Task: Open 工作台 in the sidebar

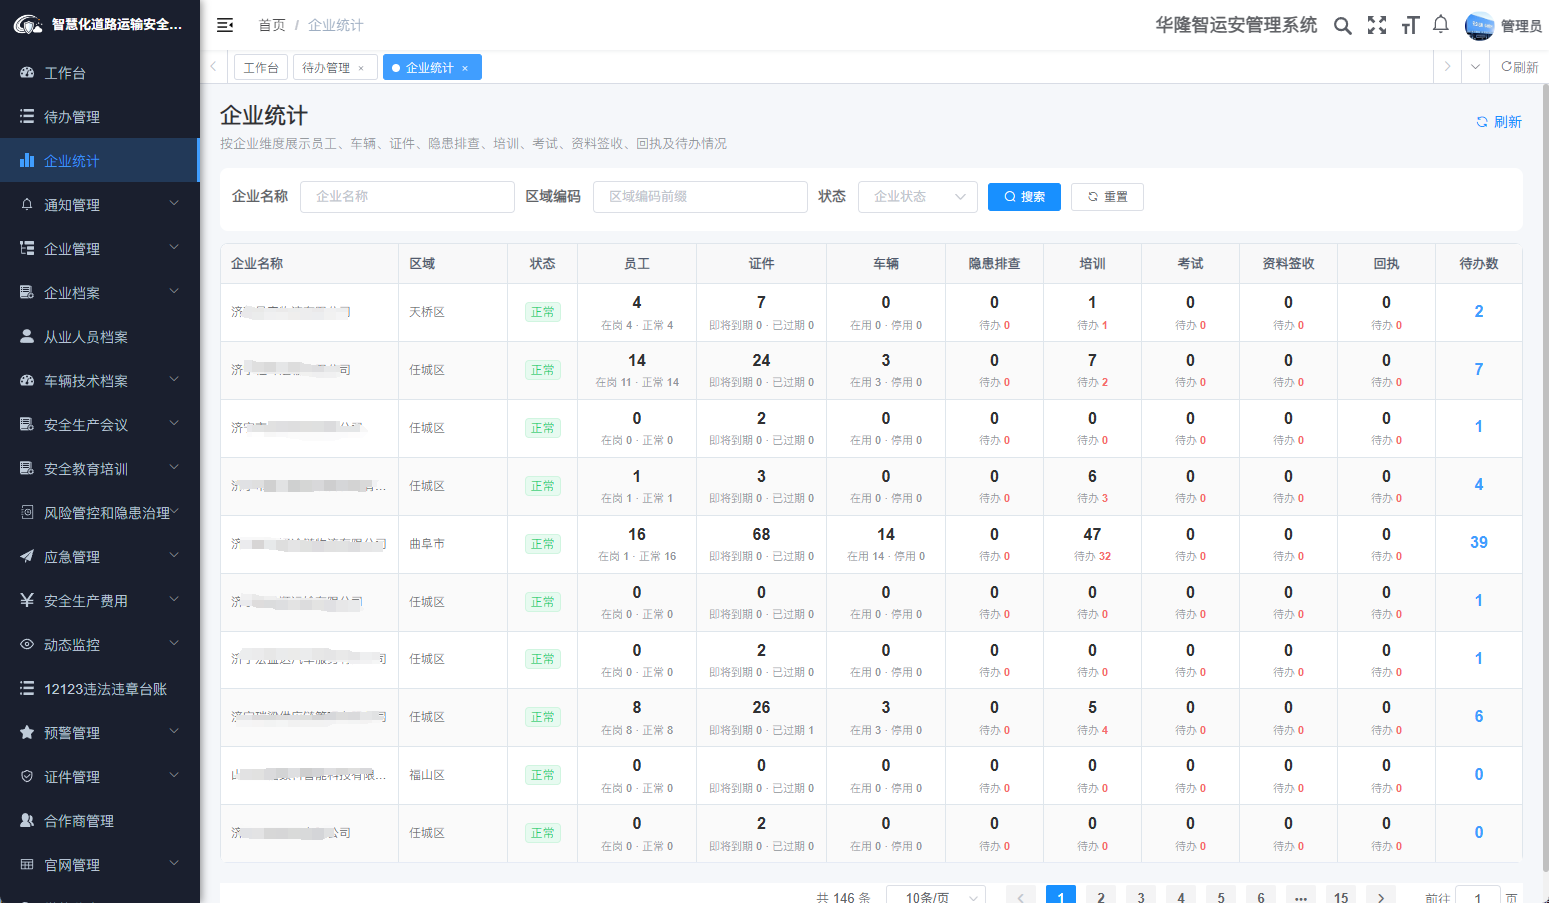Action: (x=100, y=73)
